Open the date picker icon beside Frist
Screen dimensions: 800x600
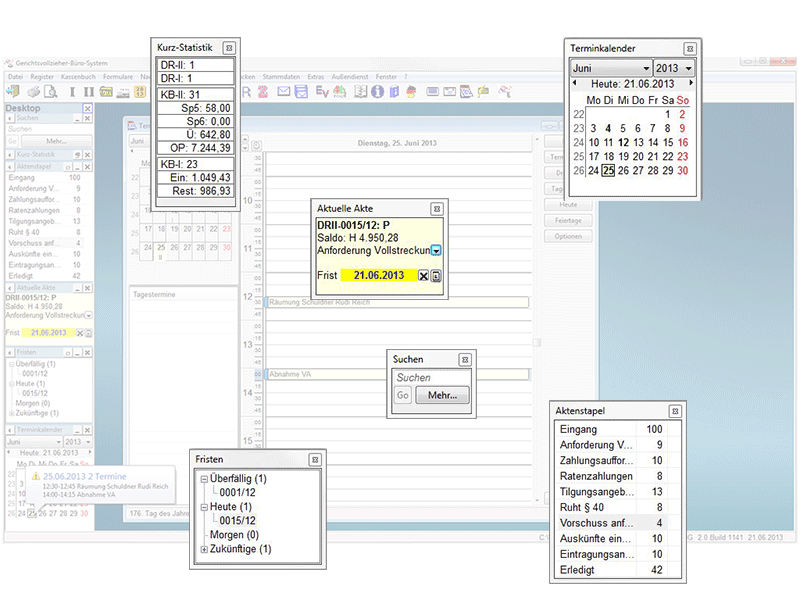point(436,276)
